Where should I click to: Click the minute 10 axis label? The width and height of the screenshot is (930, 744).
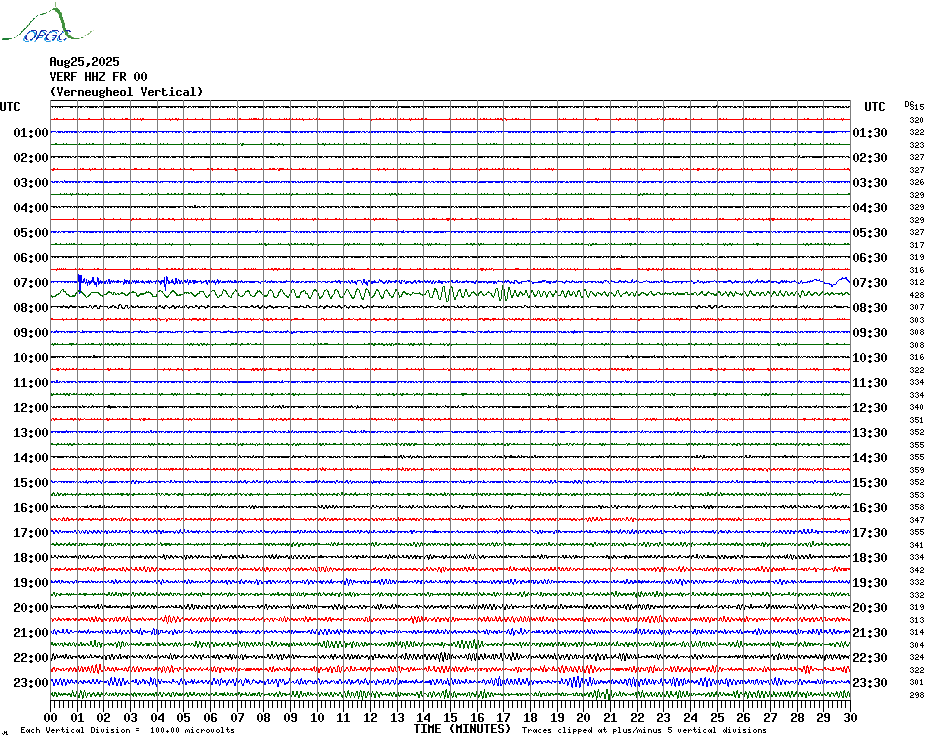[x=317, y=718]
